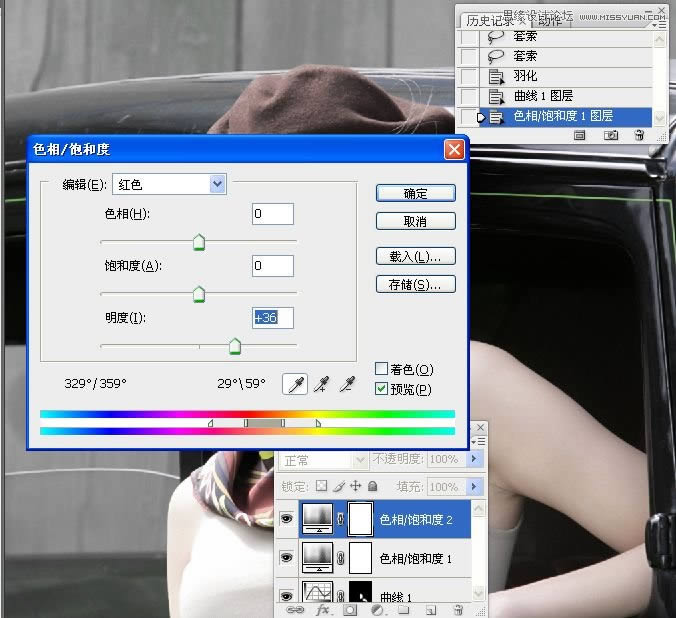The height and width of the screenshot is (618, 676).
Task: Click the Add to Sample eyedropper (plus)
Action: click(x=321, y=384)
